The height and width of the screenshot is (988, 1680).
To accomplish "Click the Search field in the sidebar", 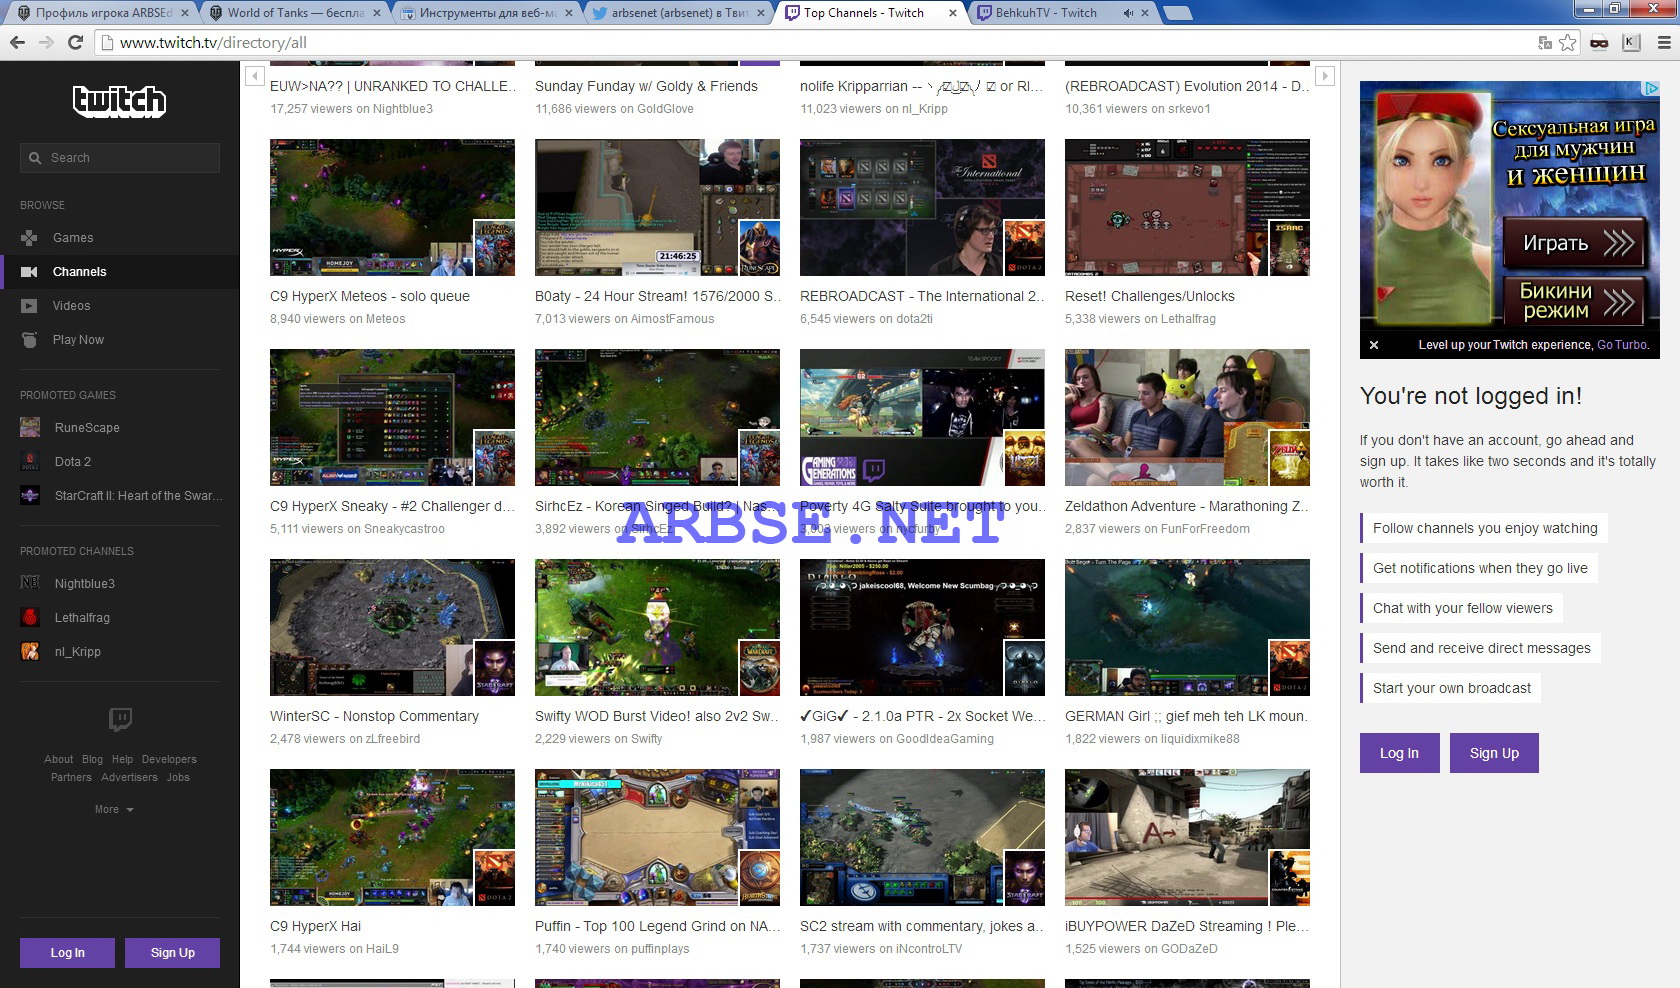I will click(120, 158).
